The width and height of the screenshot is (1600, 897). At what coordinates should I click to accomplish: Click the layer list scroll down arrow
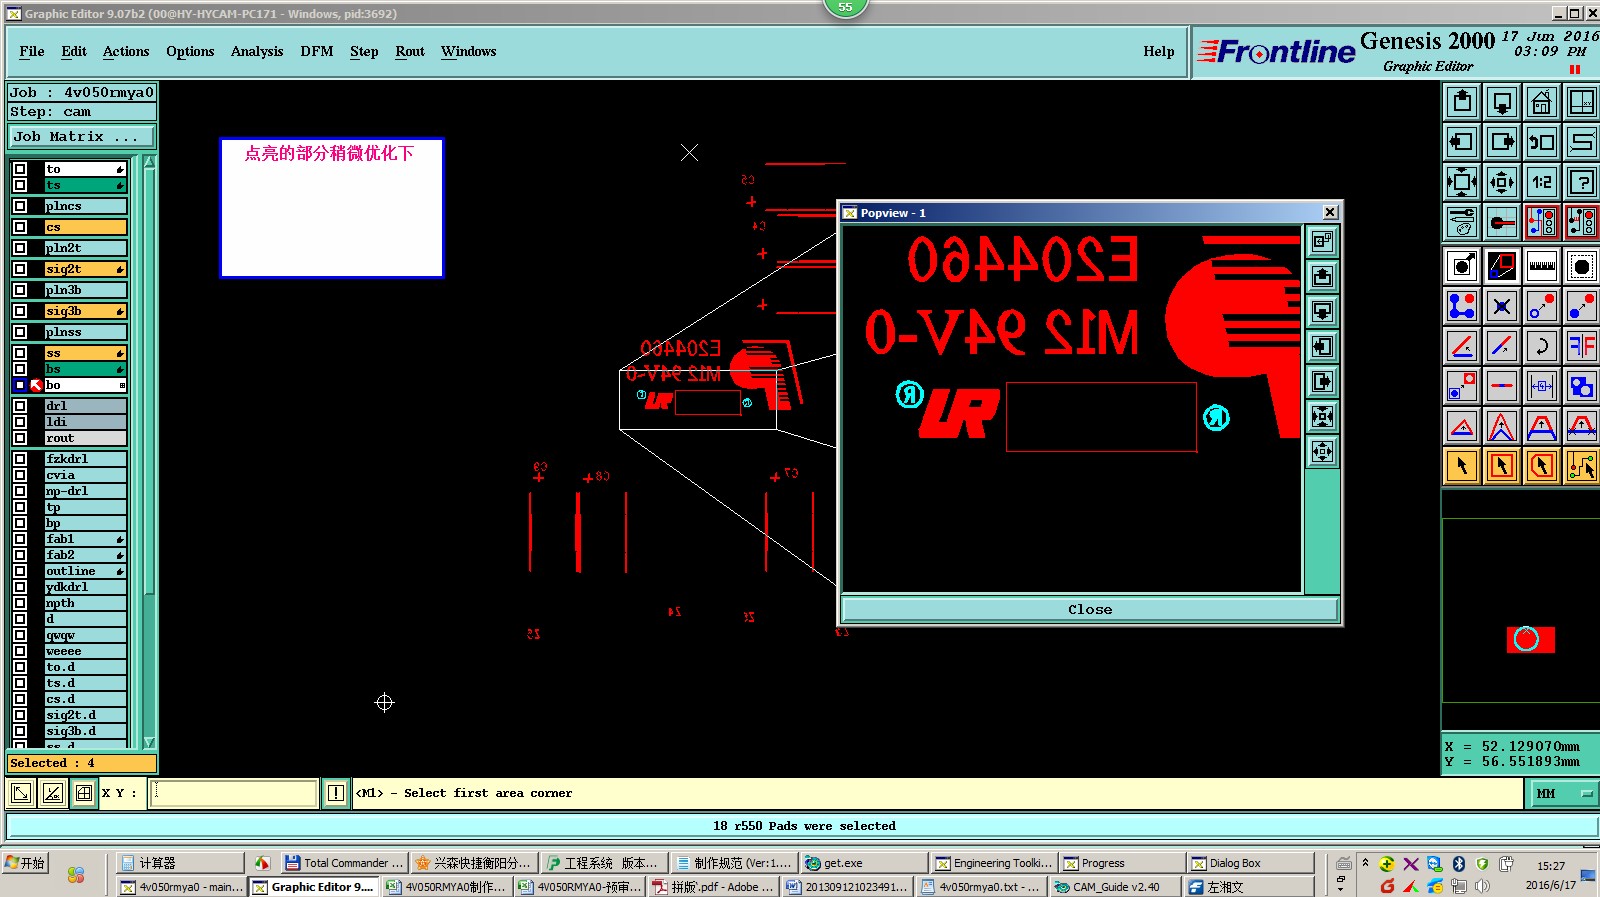pos(149,742)
